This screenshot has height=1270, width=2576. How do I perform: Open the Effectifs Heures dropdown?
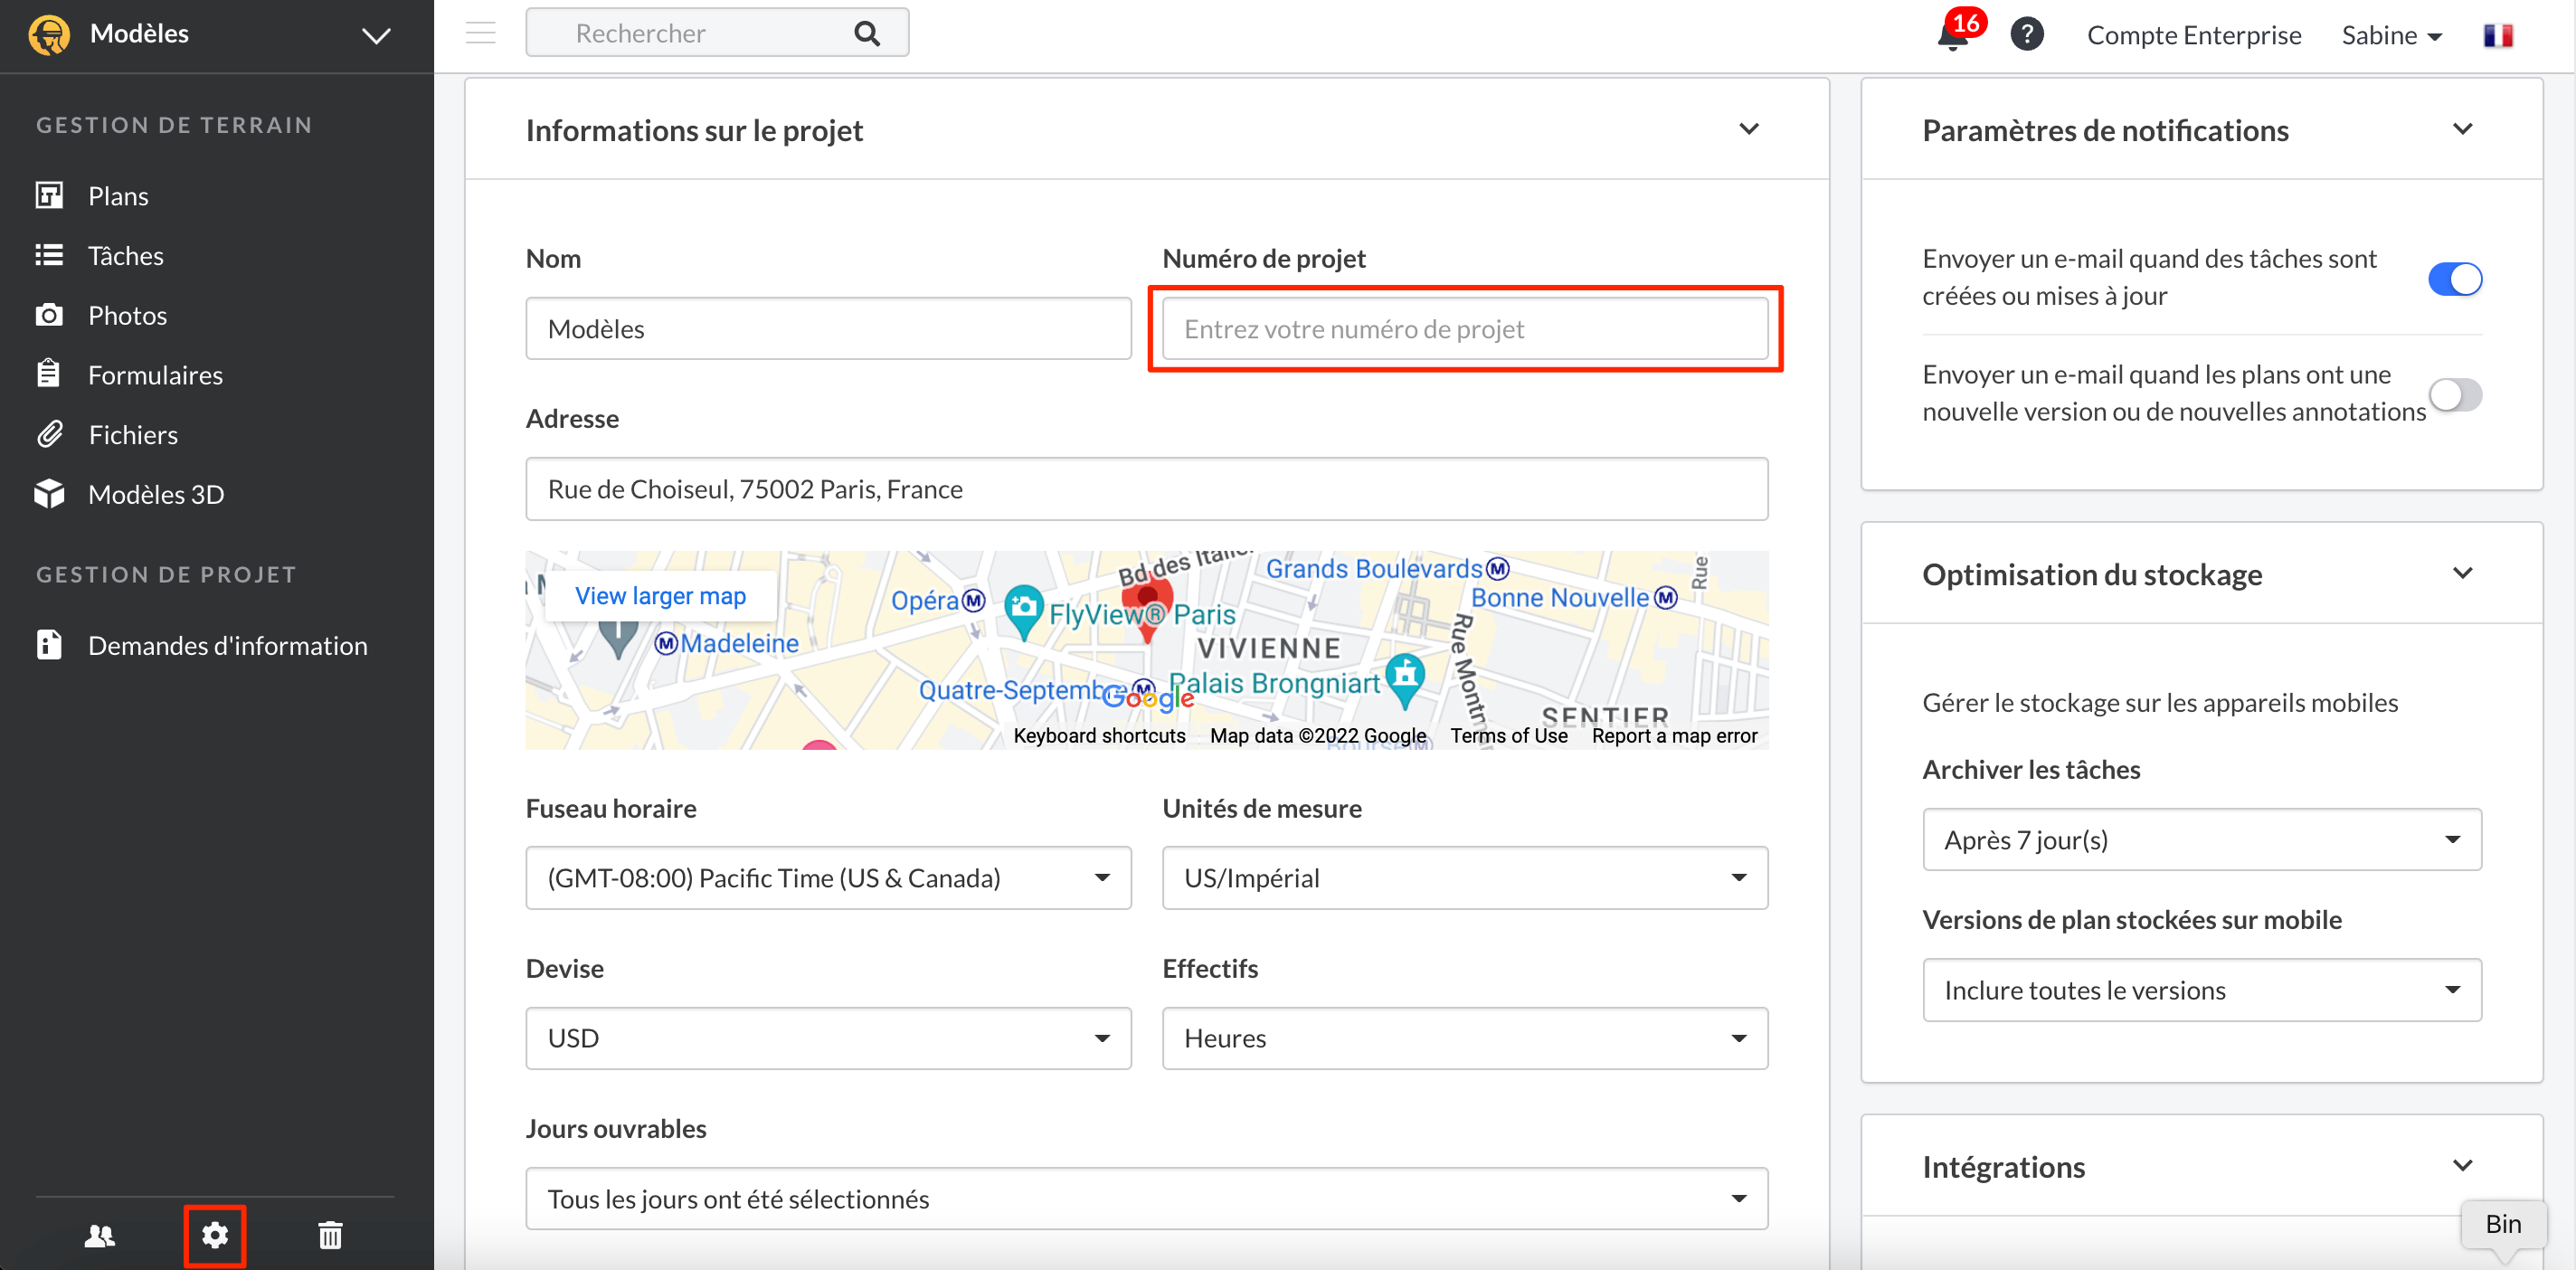[x=1465, y=1038]
